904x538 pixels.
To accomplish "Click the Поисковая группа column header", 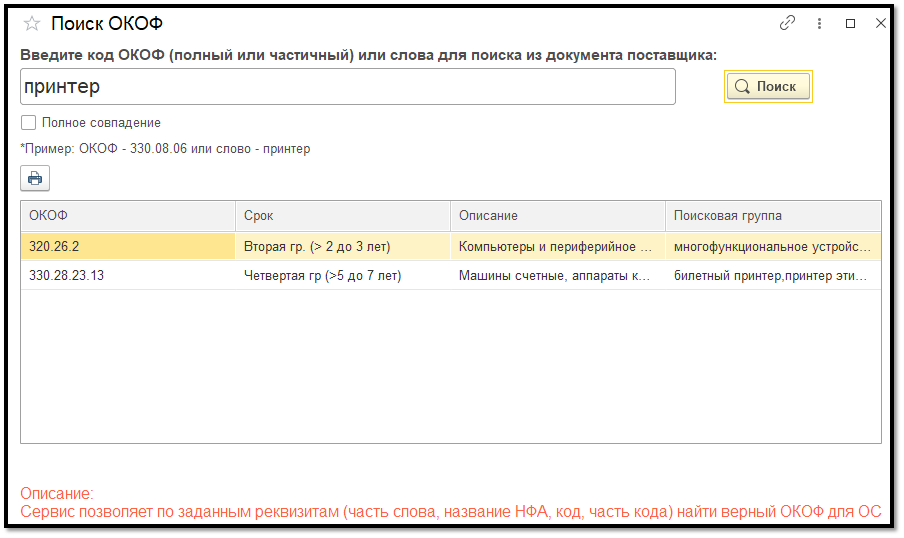I will [773, 216].
